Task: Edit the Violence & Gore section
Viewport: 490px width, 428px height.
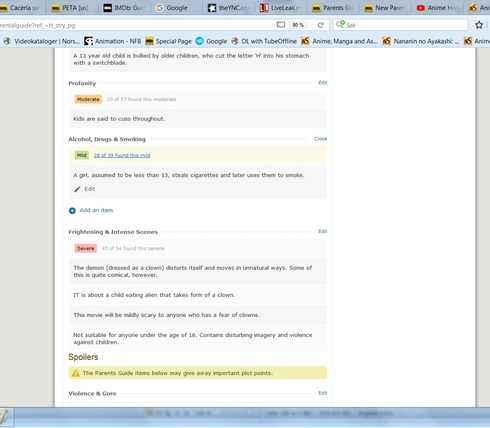Action: (x=323, y=393)
